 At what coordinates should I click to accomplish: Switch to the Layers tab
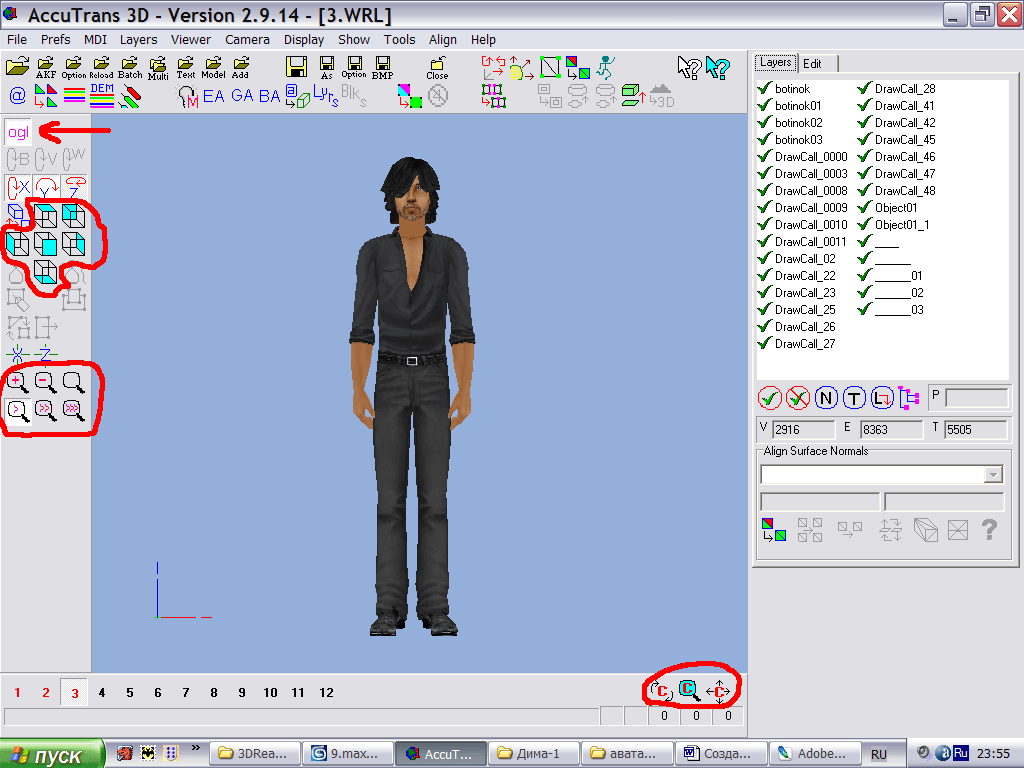(x=776, y=62)
